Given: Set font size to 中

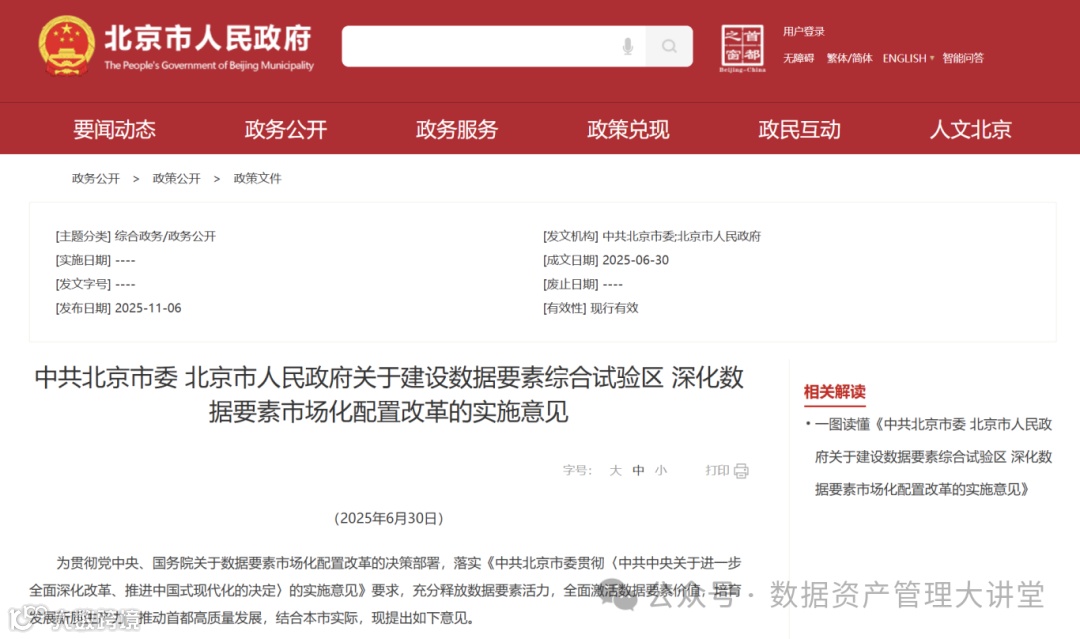Looking at the screenshot, I should pyautogui.click(x=638, y=470).
